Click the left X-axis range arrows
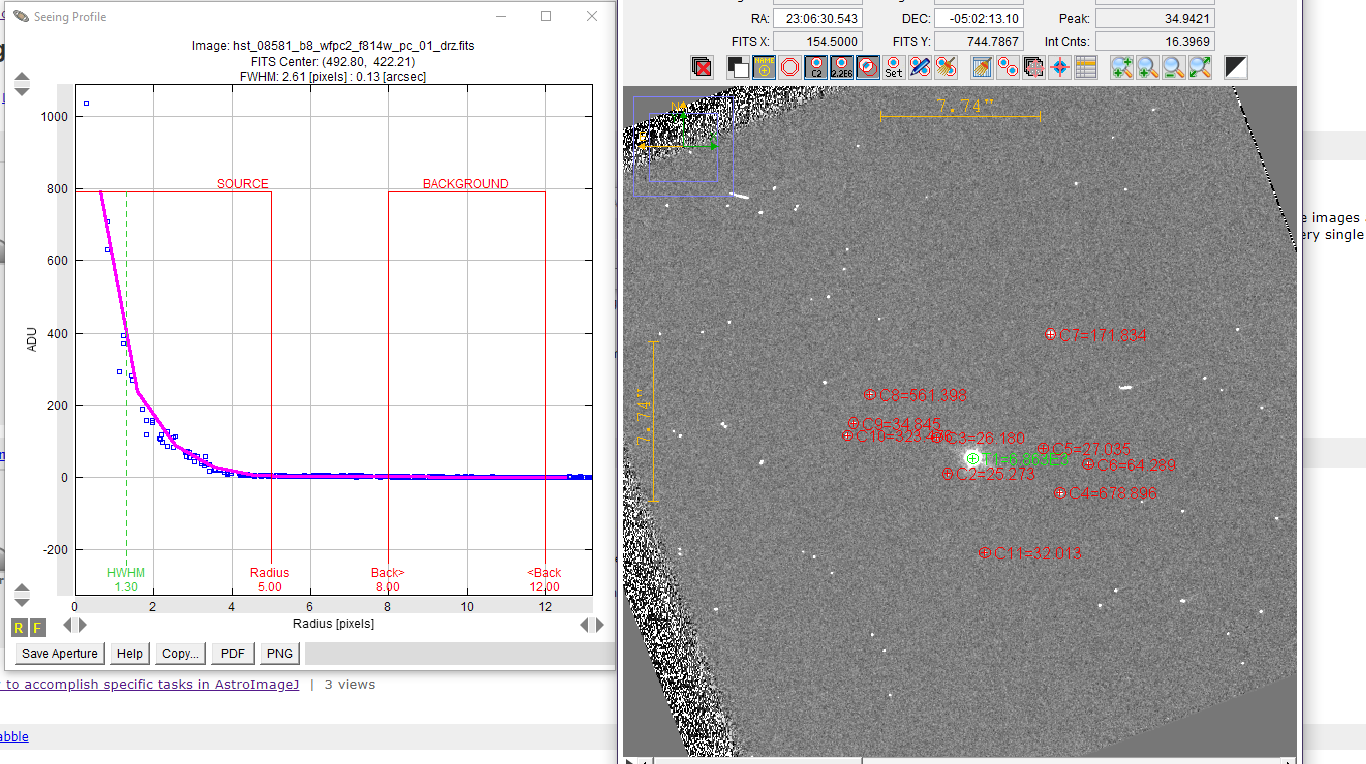This screenshot has height=764, width=1366. click(75, 625)
